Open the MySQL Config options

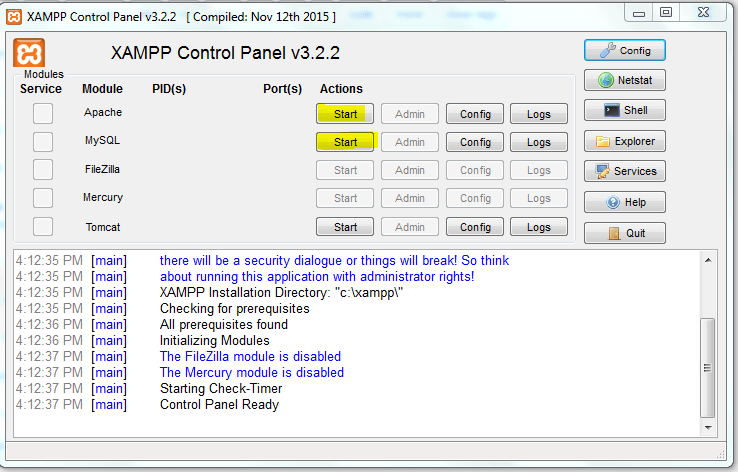click(x=475, y=142)
